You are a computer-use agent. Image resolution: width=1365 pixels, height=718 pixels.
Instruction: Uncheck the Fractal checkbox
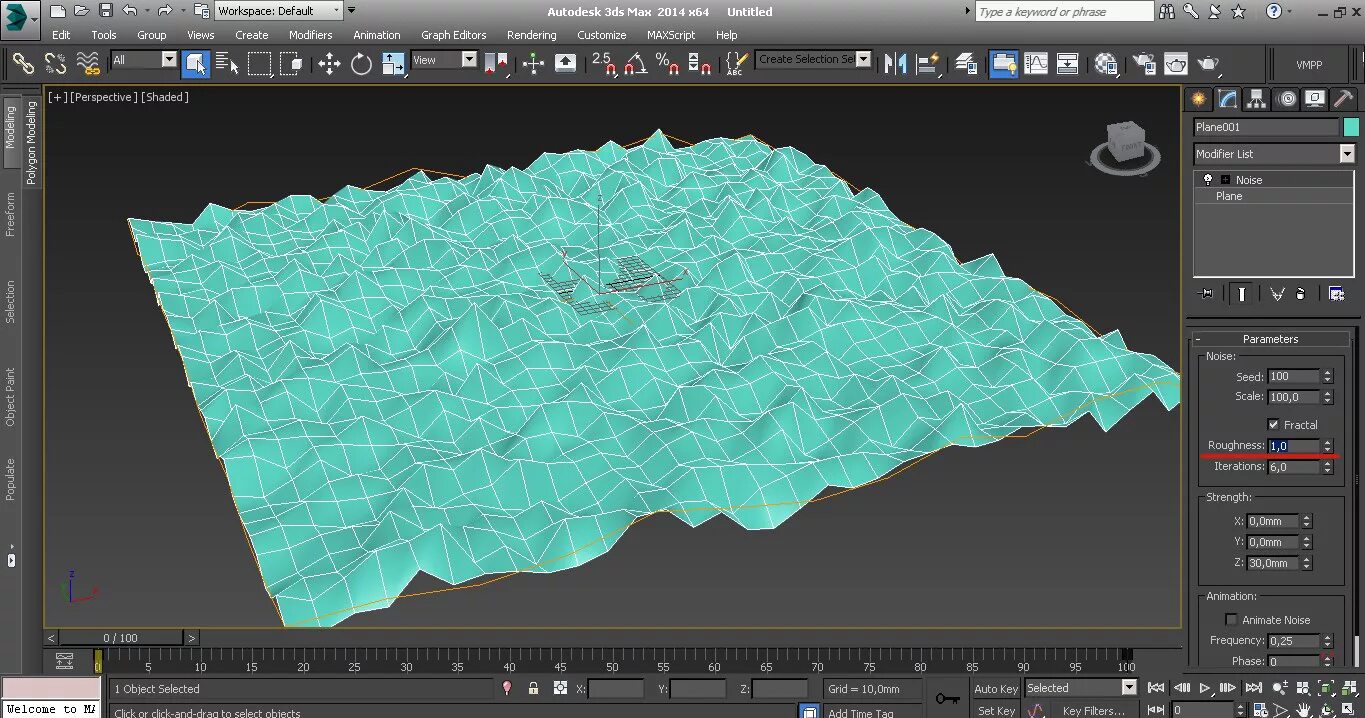[x=1273, y=425]
